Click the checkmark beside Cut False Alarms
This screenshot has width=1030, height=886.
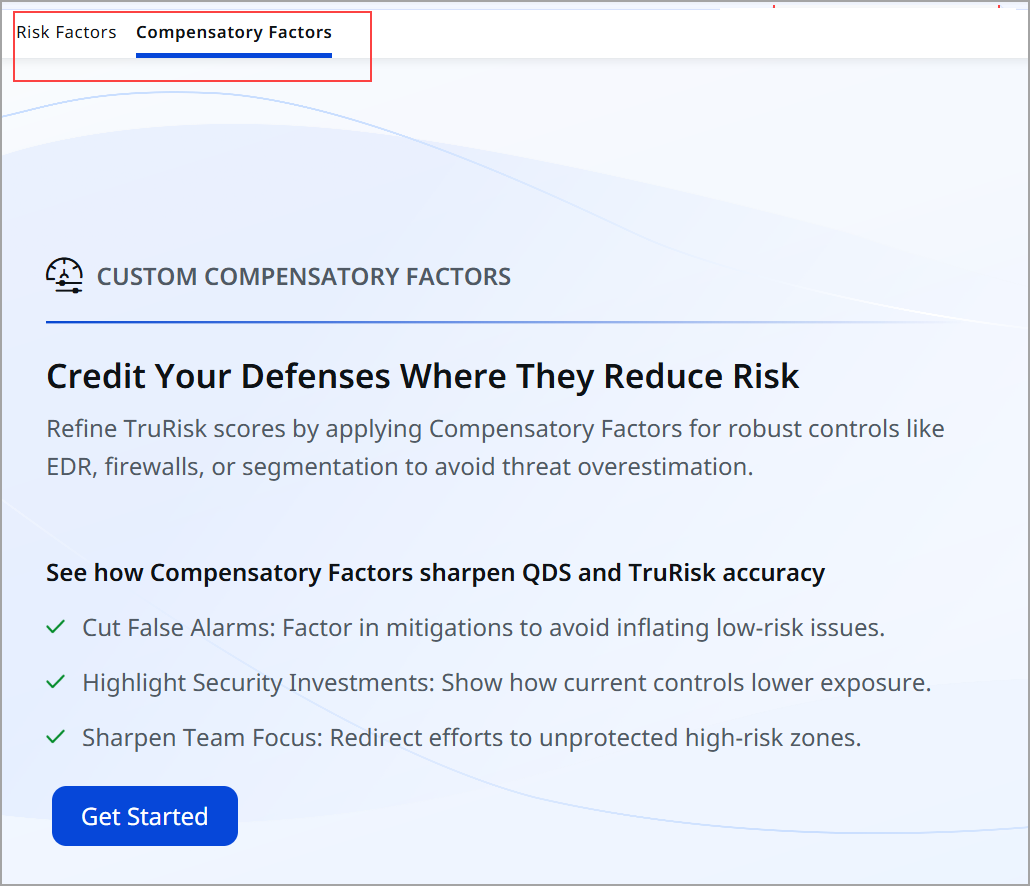pos(55,626)
